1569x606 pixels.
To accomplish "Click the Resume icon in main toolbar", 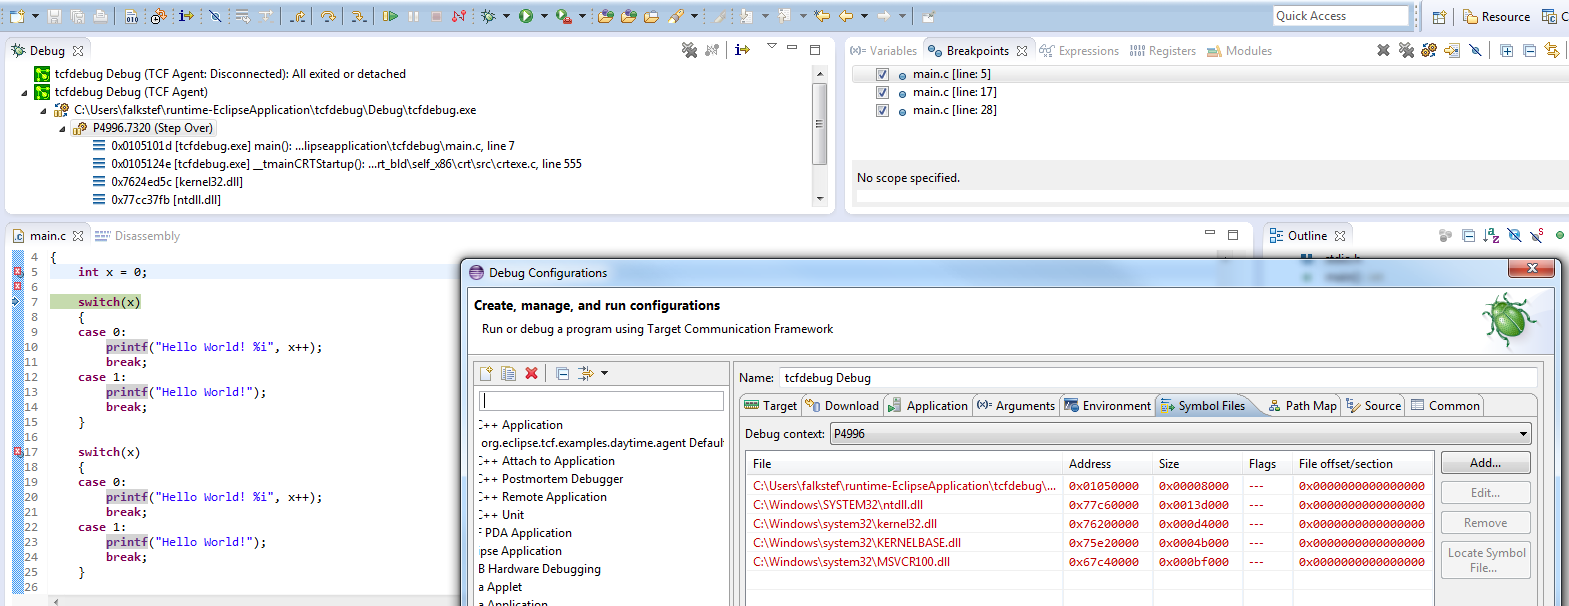I will pos(391,16).
